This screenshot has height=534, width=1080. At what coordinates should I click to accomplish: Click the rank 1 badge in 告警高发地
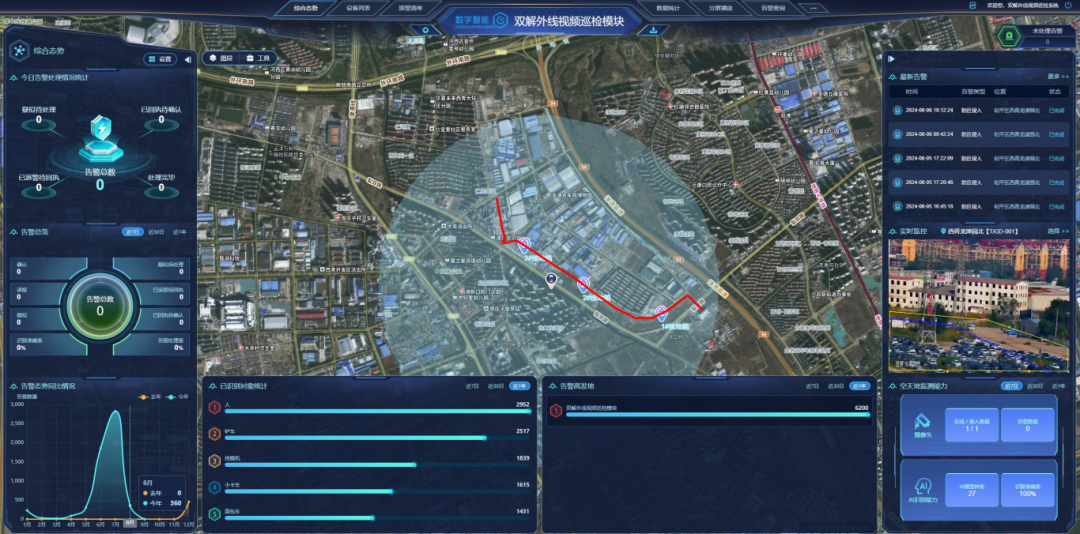(x=556, y=411)
